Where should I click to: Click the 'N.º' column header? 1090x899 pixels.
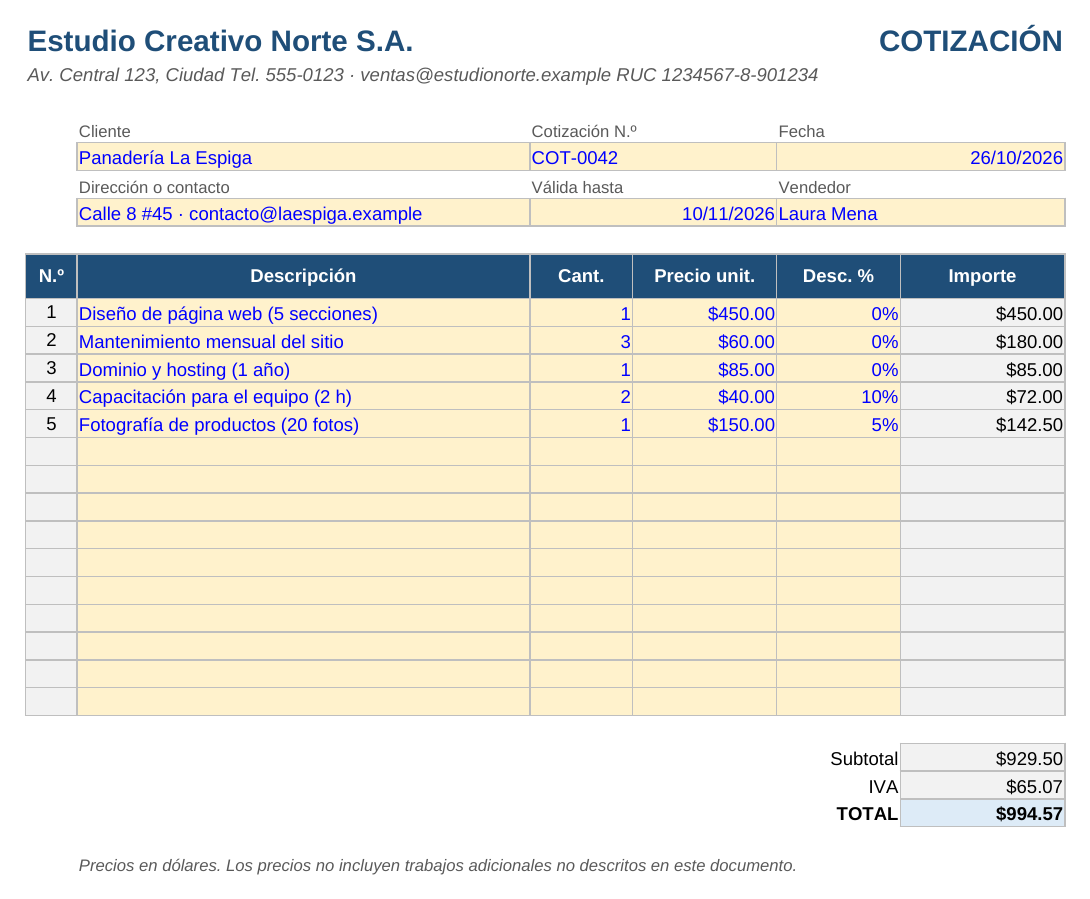tap(51, 276)
